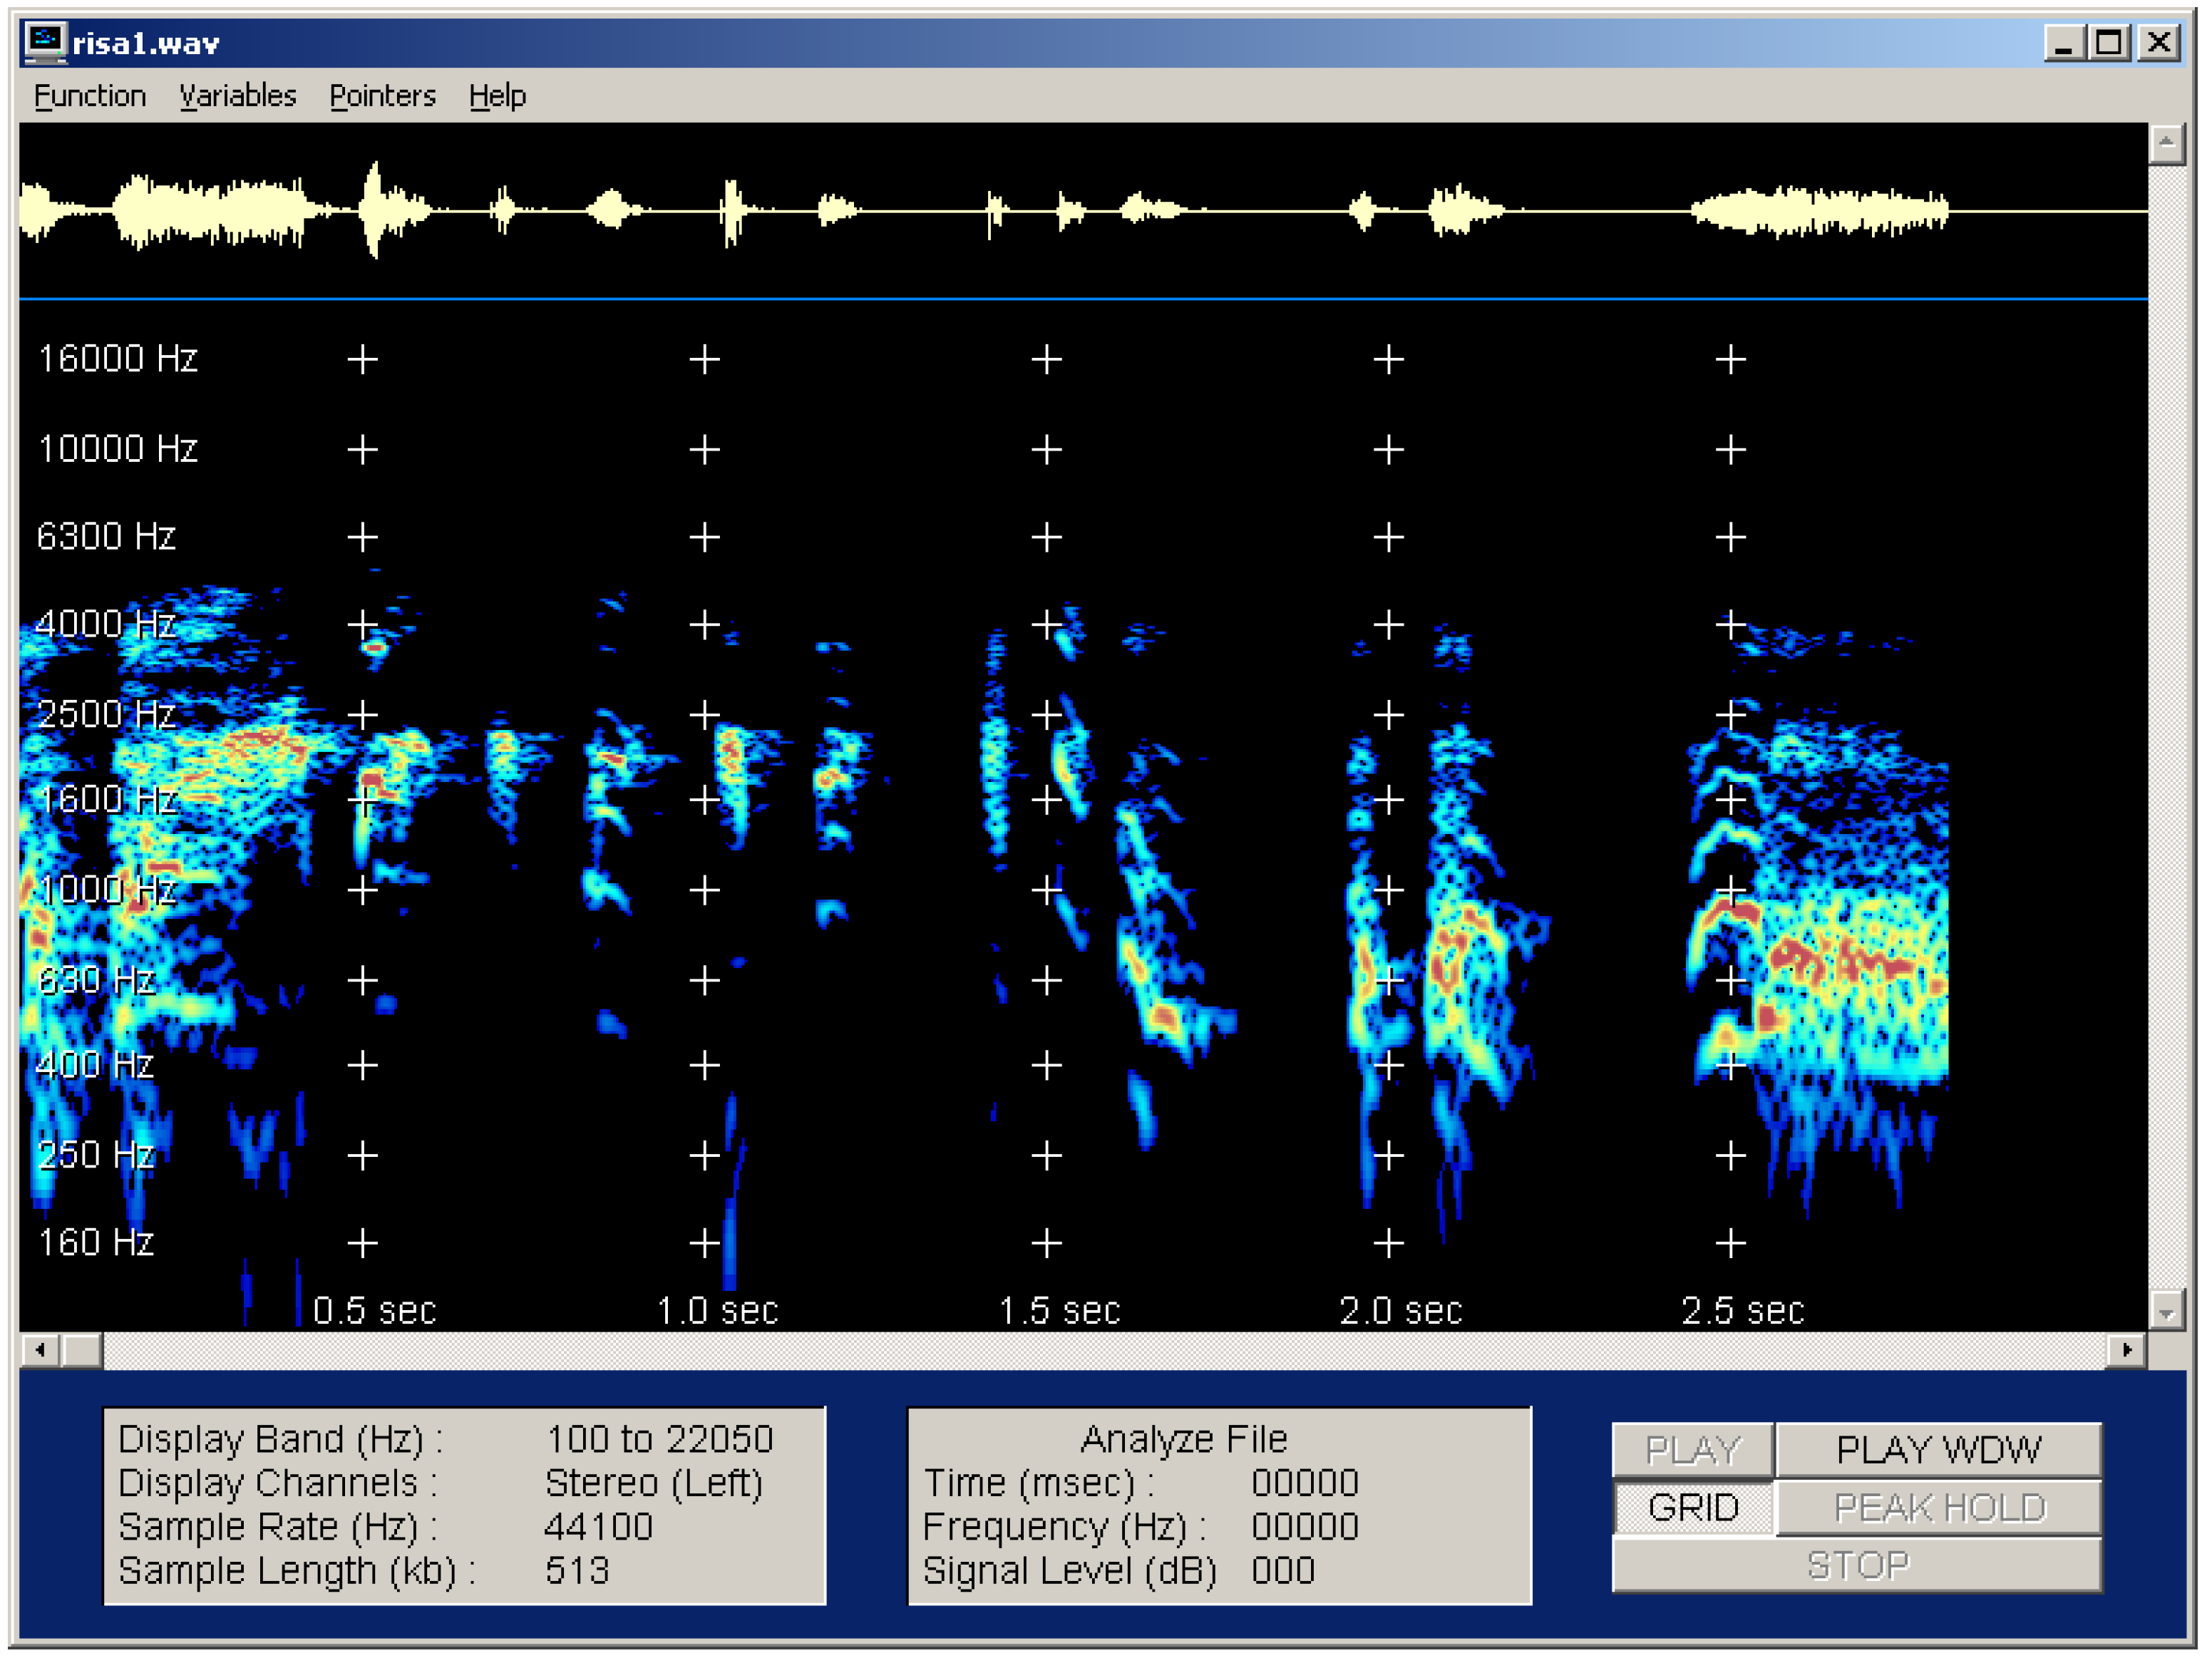The width and height of the screenshot is (2212, 1663).
Task: Maximize the risa1.wav window
Action: tap(2109, 43)
